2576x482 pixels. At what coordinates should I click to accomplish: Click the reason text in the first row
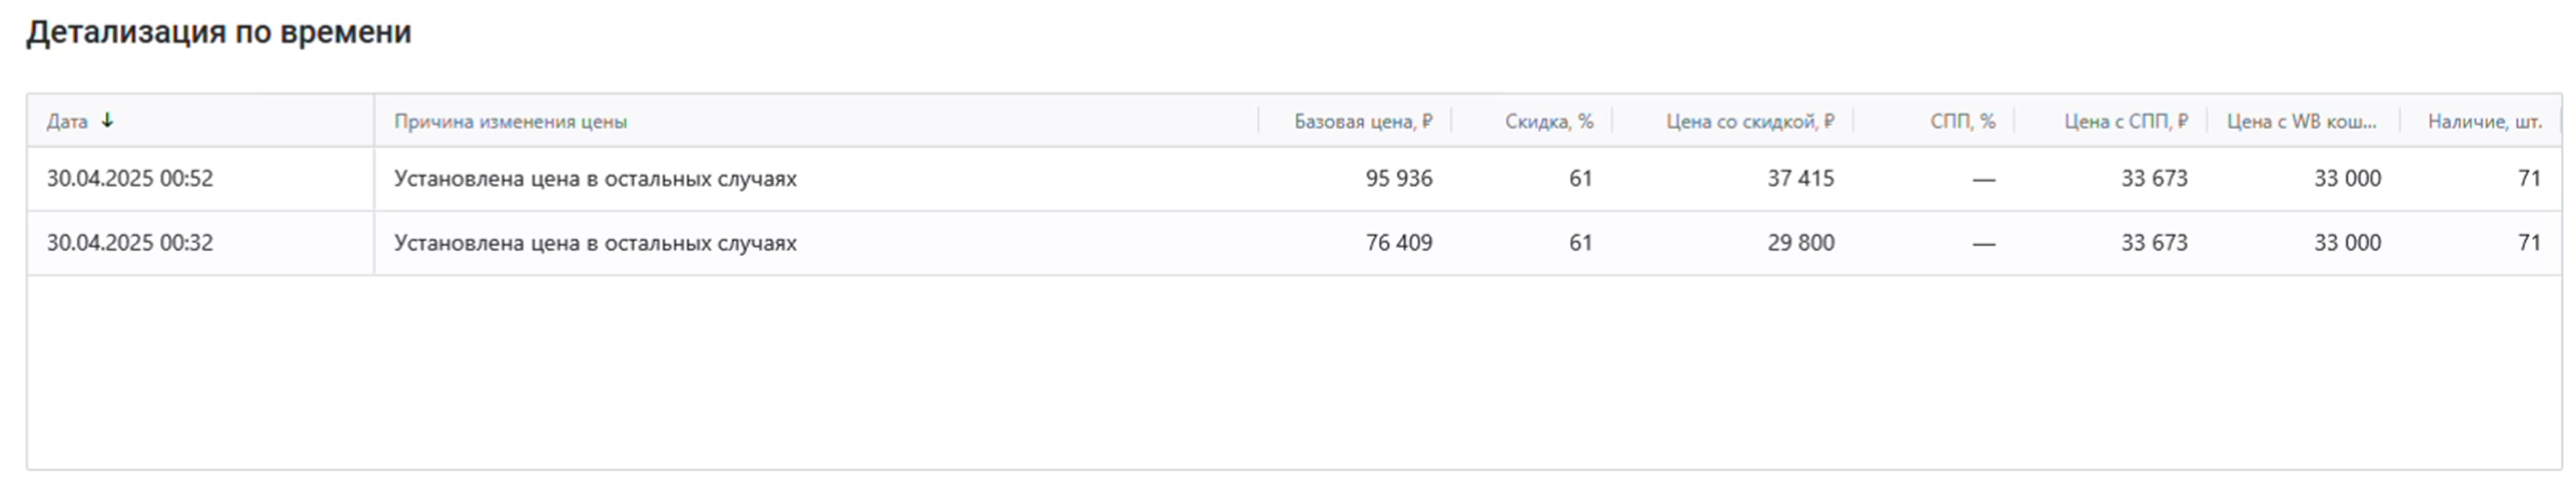[x=595, y=178]
